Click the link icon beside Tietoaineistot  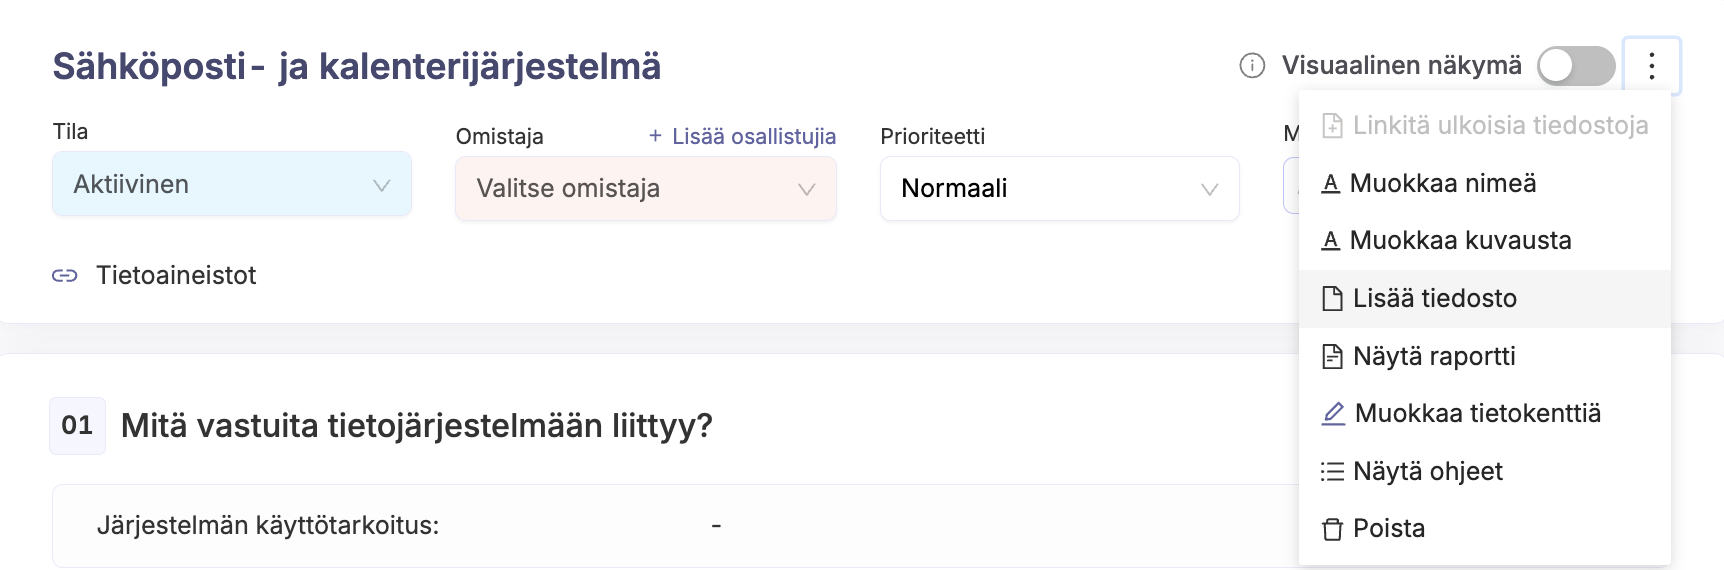point(65,276)
